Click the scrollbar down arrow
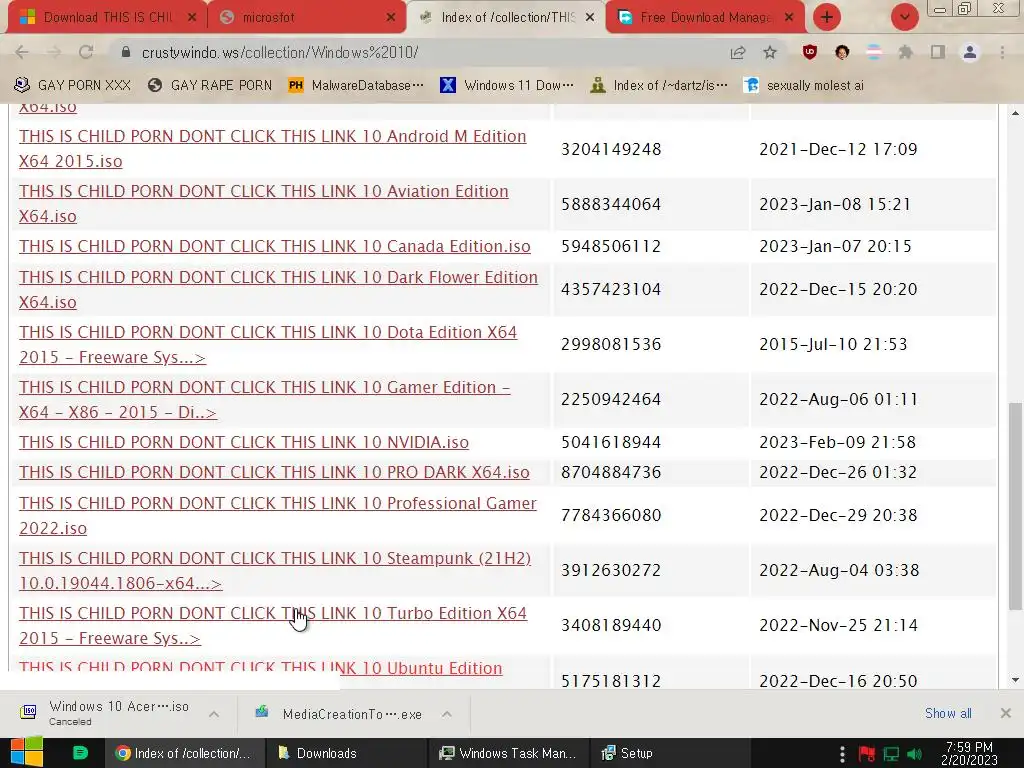 [1015, 680]
